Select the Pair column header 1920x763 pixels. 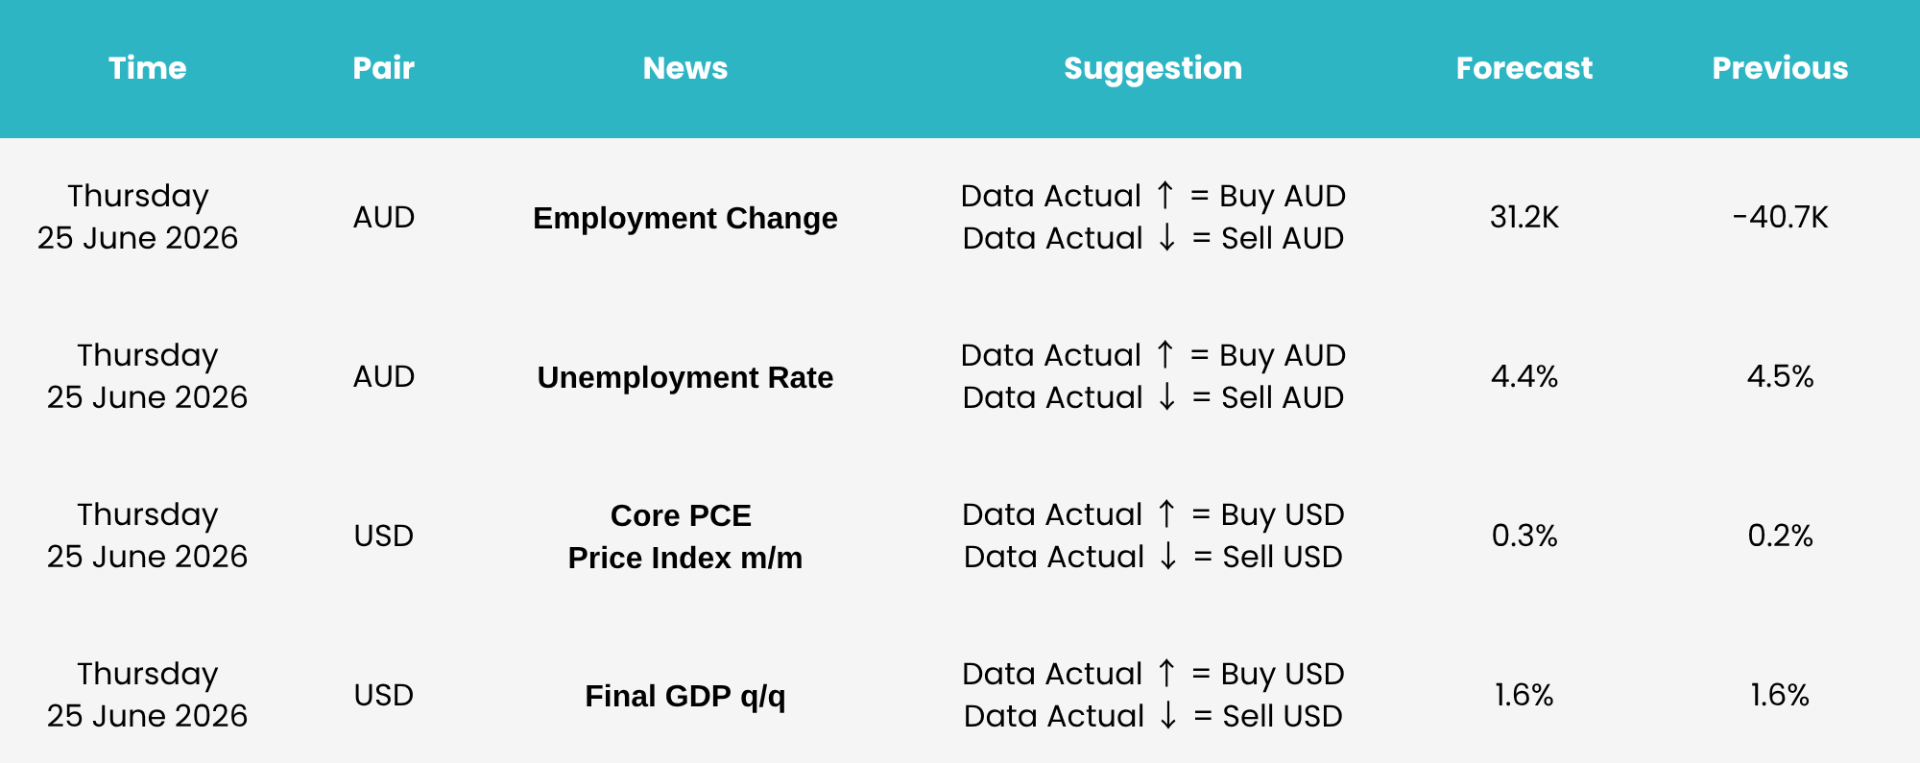click(x=383, y=68)
